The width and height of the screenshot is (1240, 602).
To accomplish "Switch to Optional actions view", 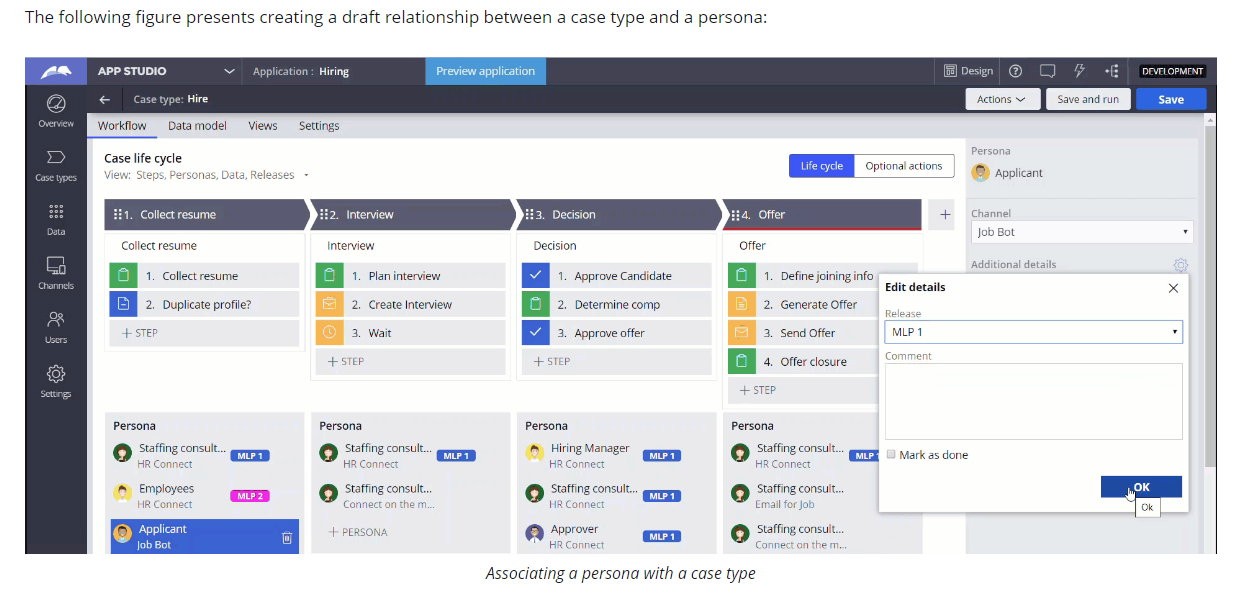I will pos(904,166).
